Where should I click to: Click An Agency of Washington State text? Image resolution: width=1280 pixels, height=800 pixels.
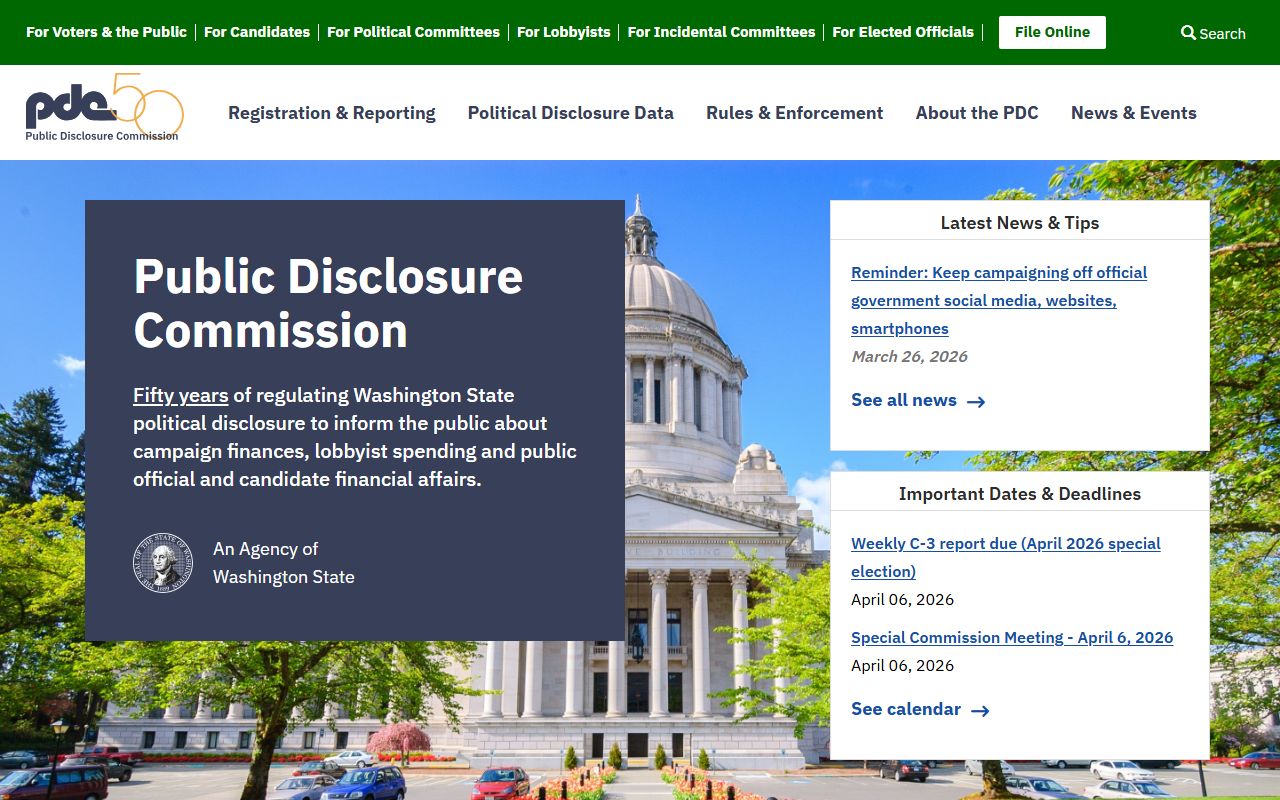(x=284, y=563)
